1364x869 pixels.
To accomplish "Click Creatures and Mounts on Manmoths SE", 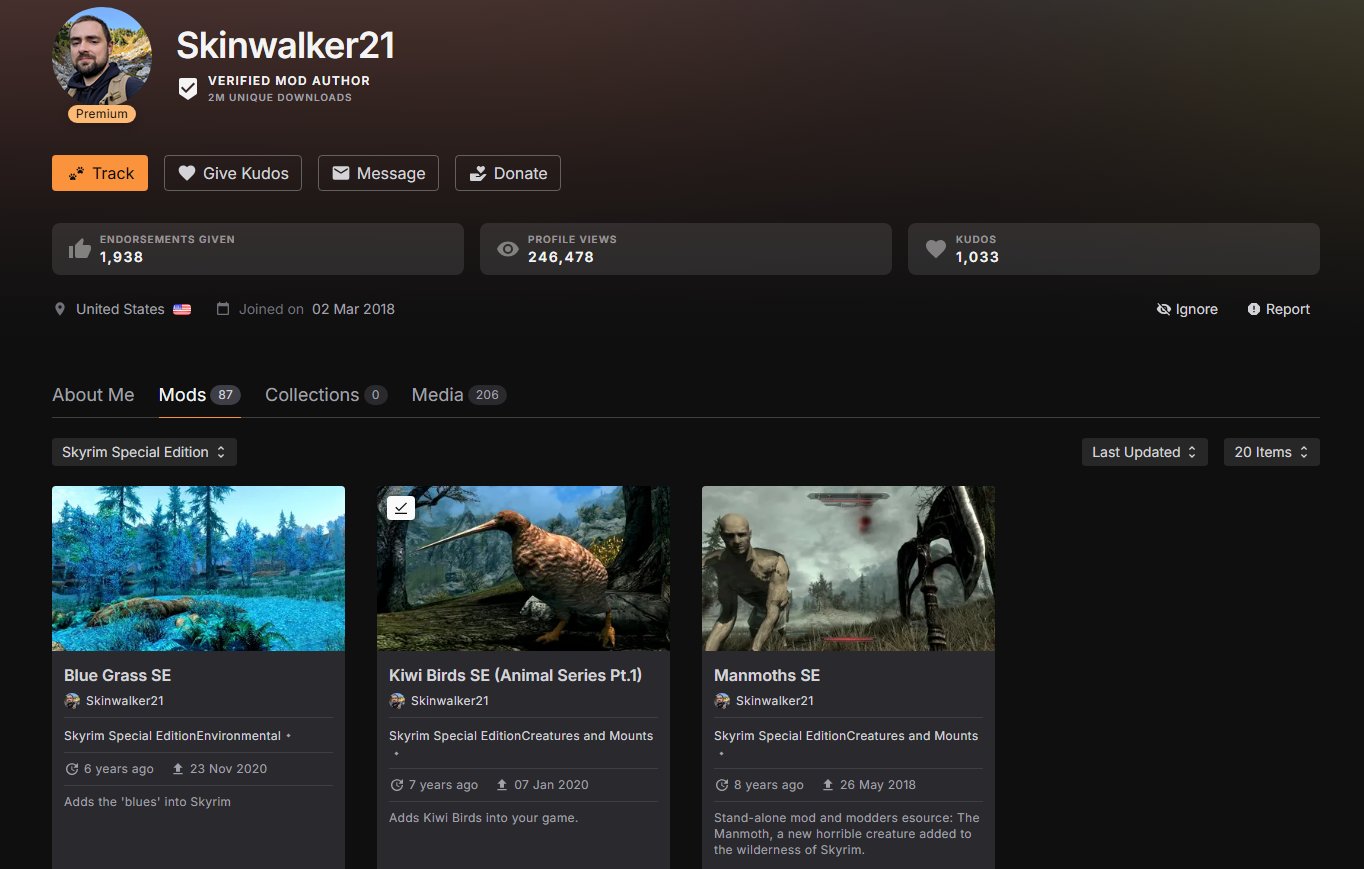I will coord(913,736).
